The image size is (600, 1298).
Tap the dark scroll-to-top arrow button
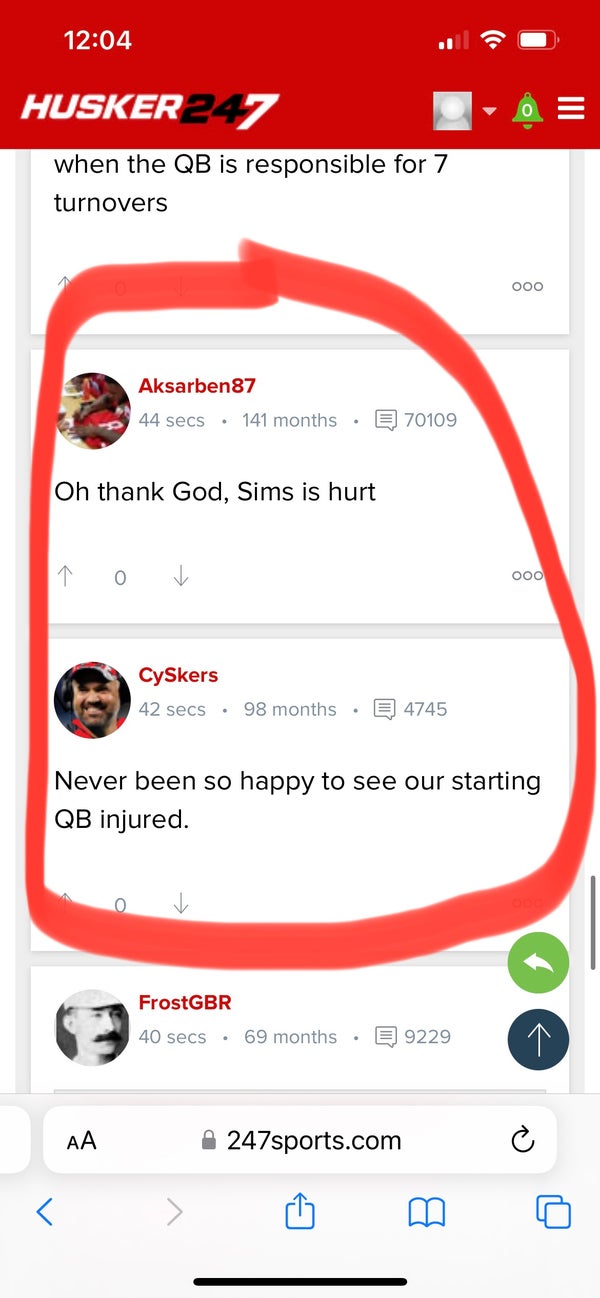click(x=538, y=1040)
